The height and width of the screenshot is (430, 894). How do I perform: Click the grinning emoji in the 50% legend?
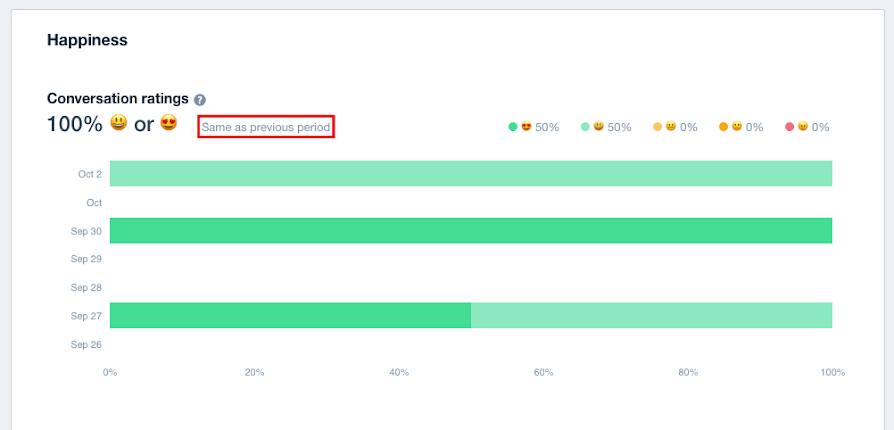(599, 127)
